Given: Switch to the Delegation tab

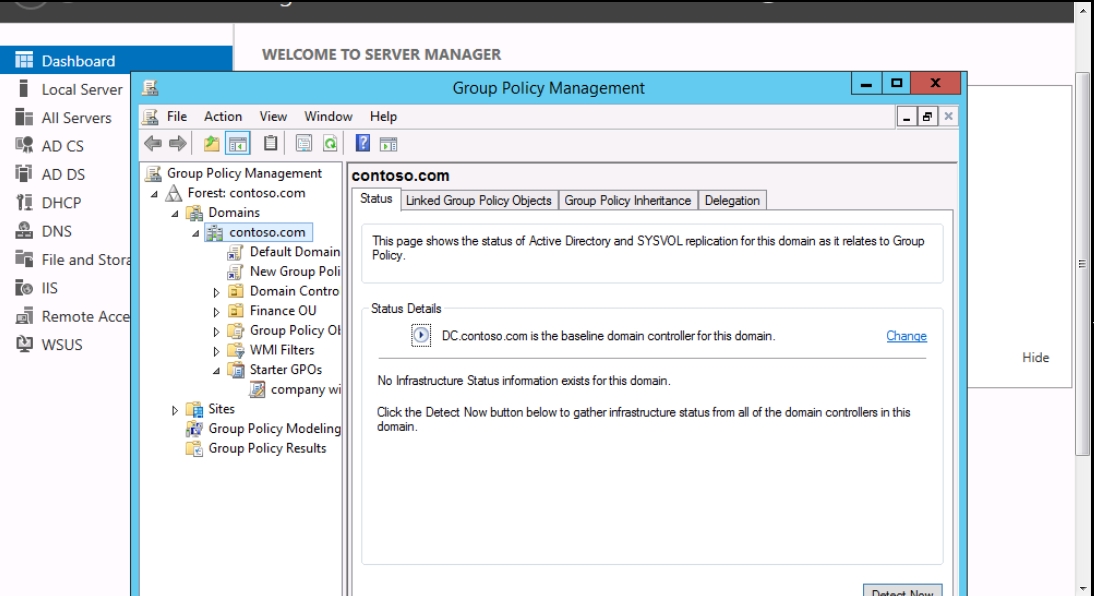Looking at the screenshot, I should [732, 200].
